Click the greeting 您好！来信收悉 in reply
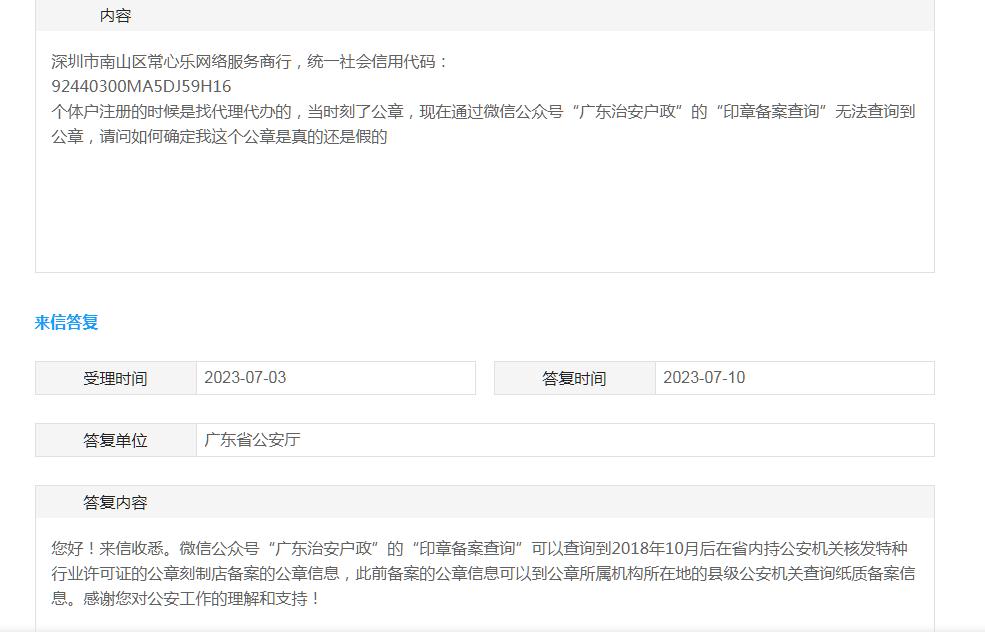985x643 pixels. point(110,549)
